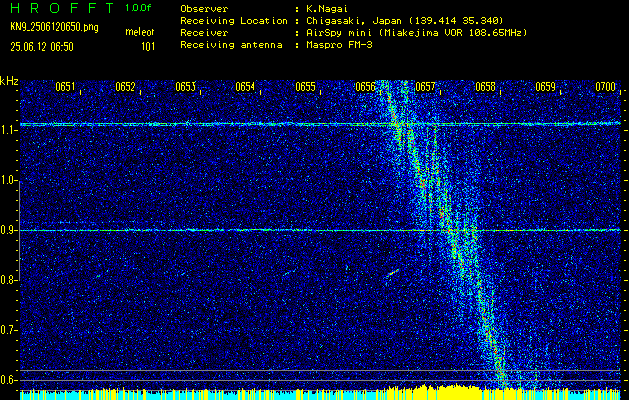This screenshot has height=400, width=629.
Task: Click the 0653 time marker
Action: pos(185,87)
